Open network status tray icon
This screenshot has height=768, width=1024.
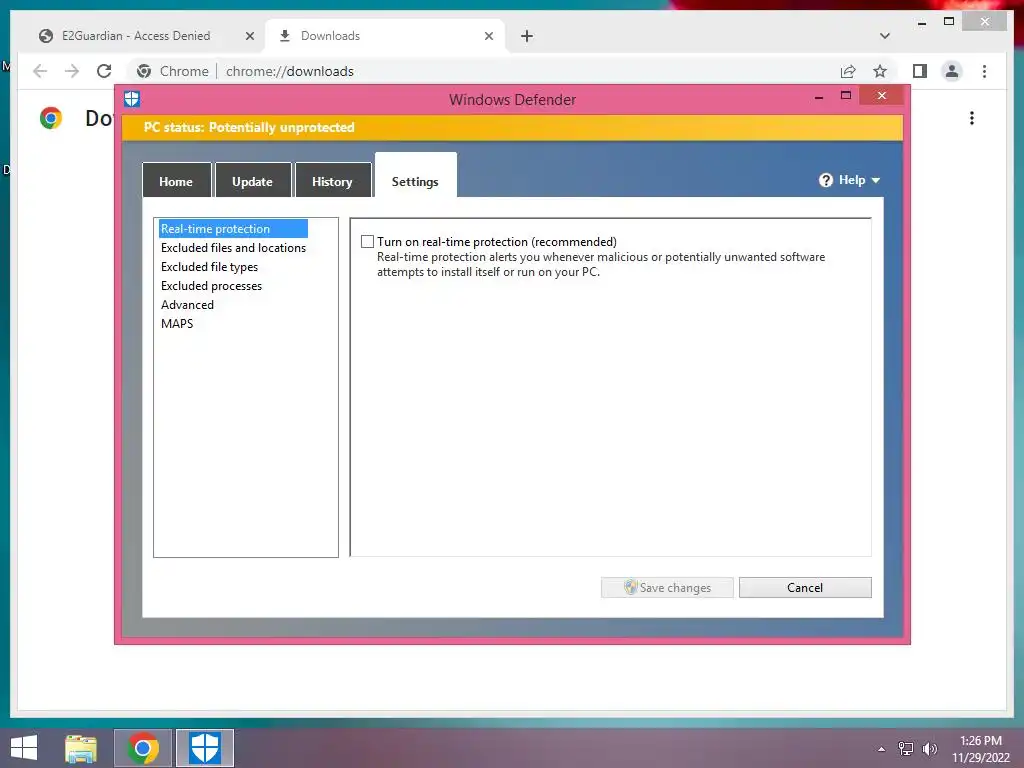[x=906, y=749]
